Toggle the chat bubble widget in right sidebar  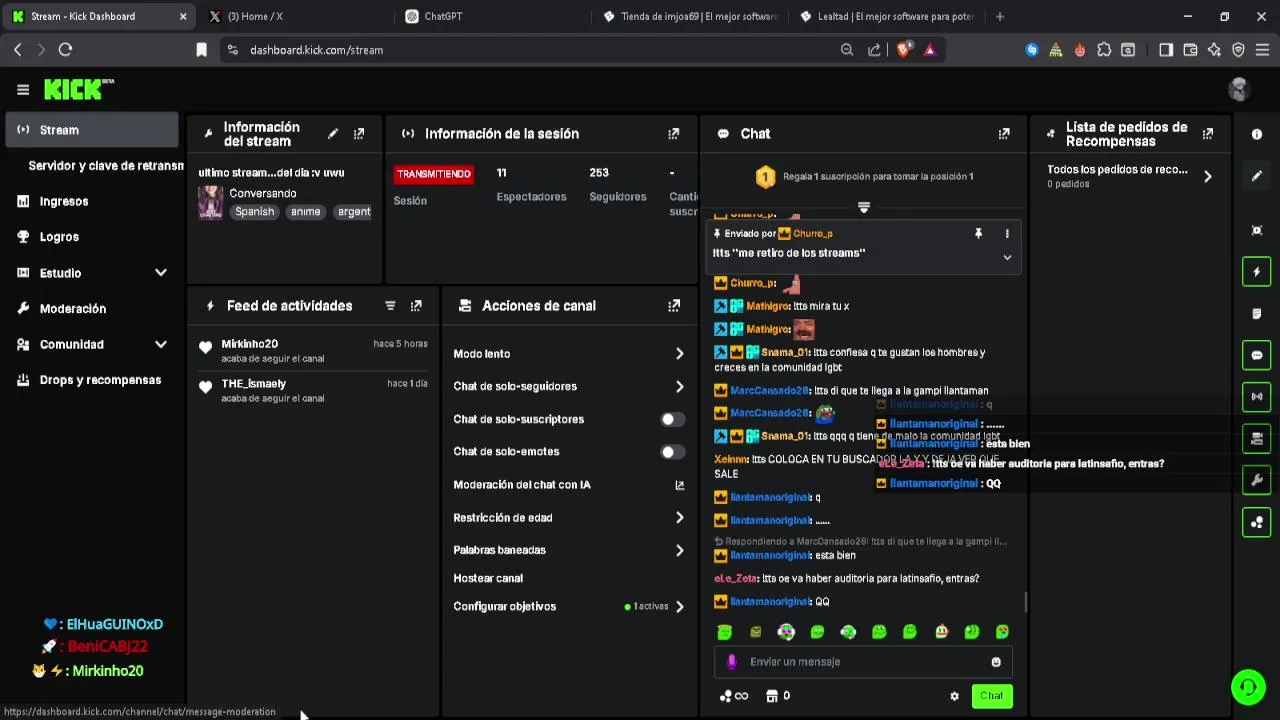click(1257, 355)
